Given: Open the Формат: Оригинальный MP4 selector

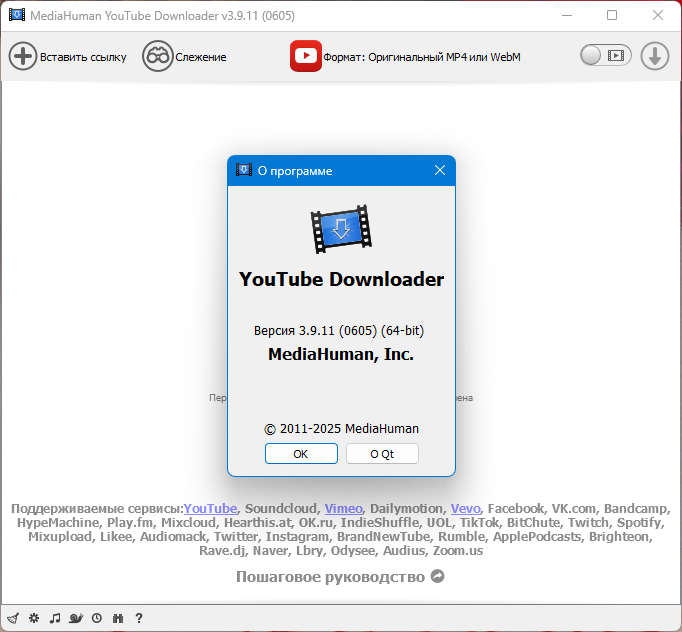Looking at the screenshot, I should (x=421, y=57).
